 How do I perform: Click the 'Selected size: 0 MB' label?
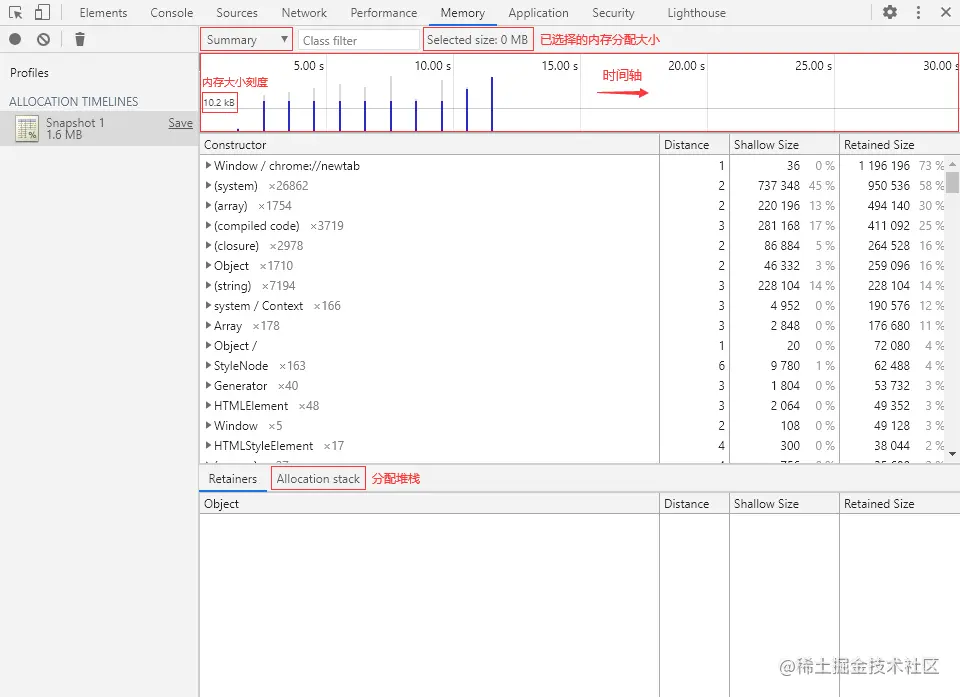[x=478, y=40]
